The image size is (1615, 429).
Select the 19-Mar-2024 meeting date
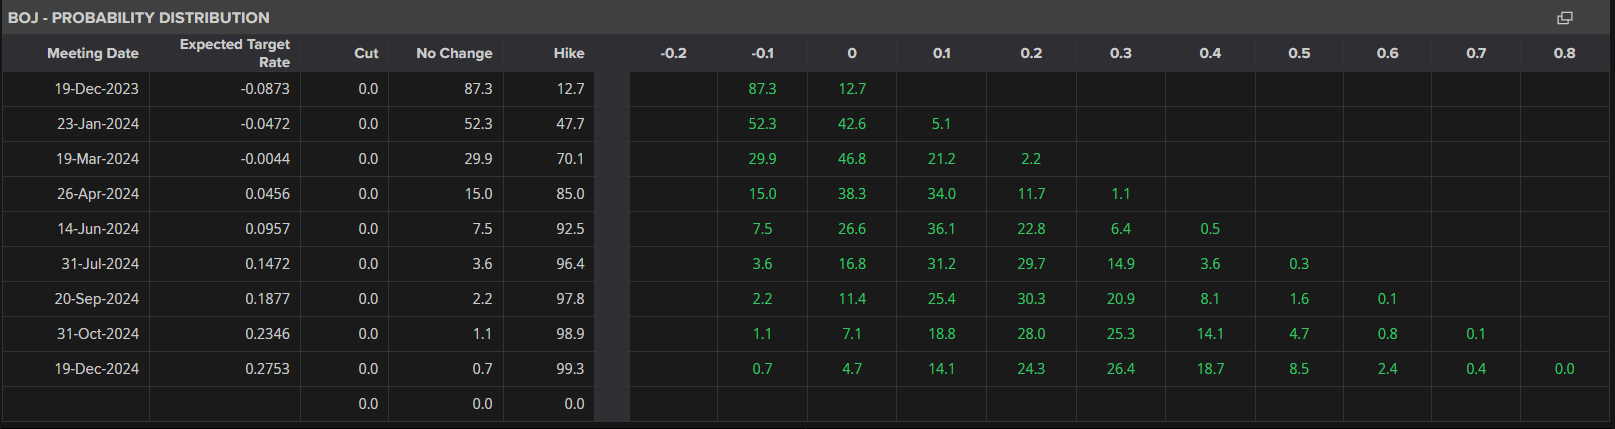(x=97, y=159)
